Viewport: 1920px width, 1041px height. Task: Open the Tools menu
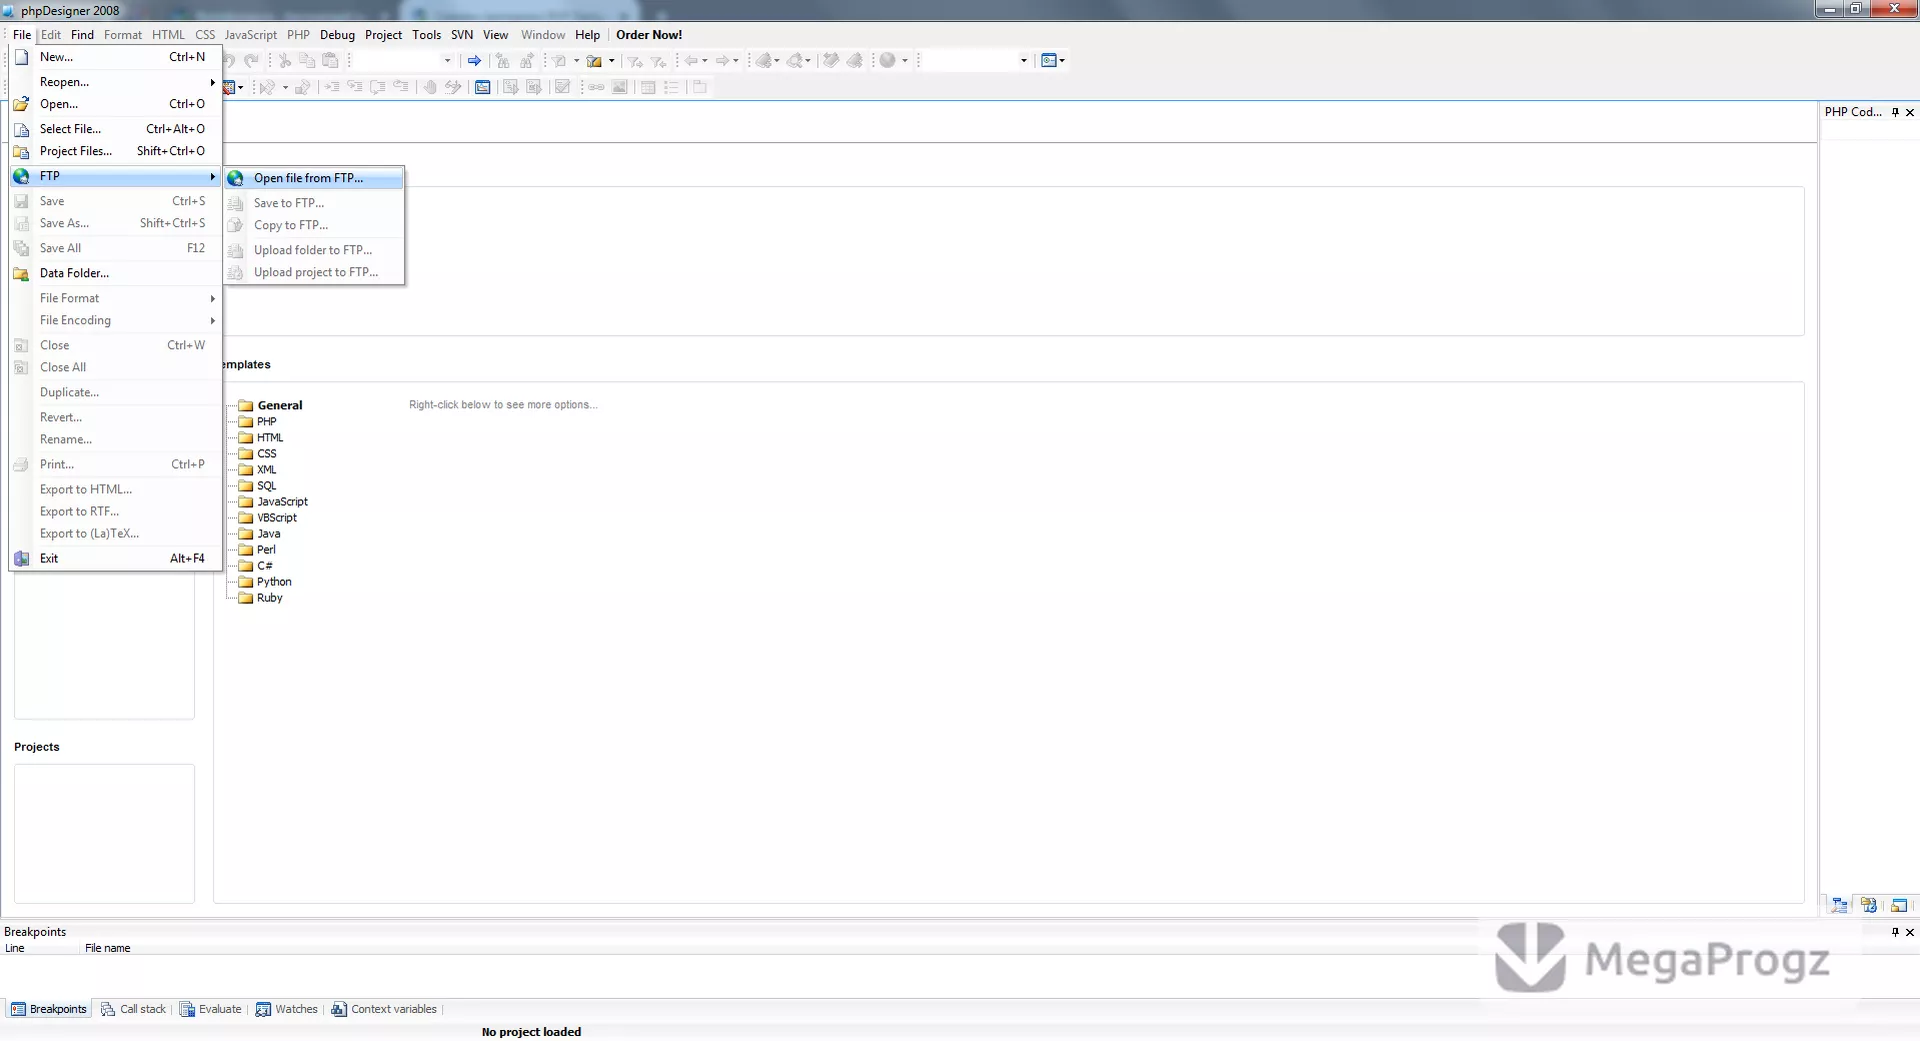coord(427,35)
